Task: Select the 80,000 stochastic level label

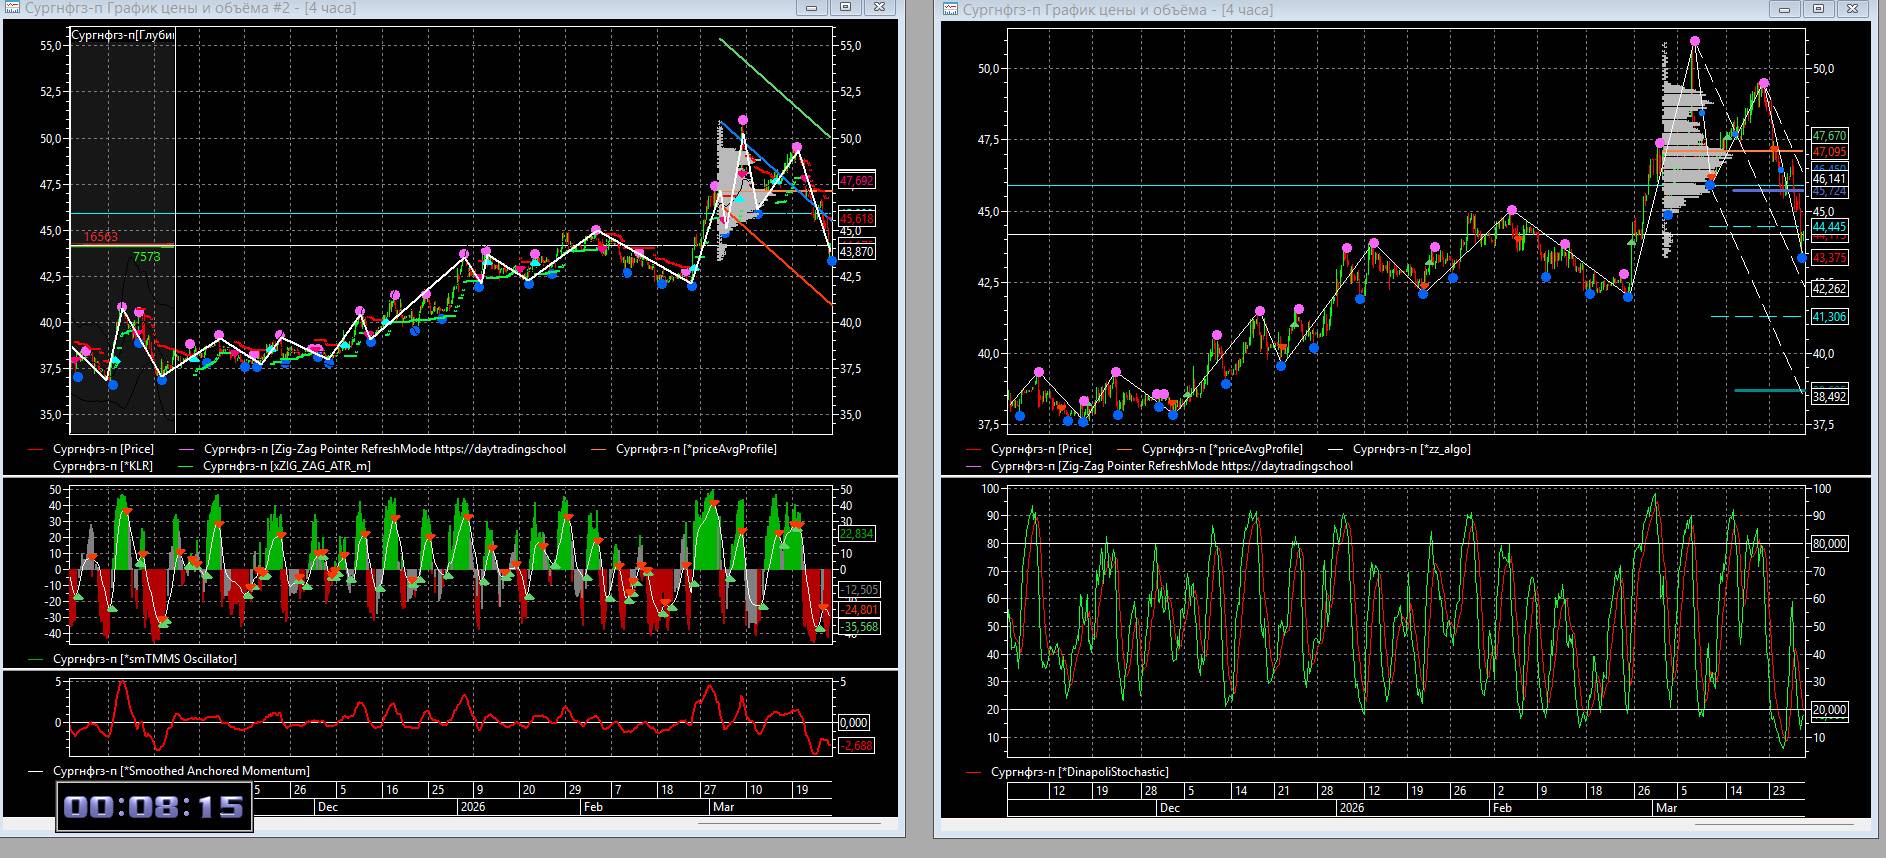Action: pyautogui.click(x=1829, y=544)
